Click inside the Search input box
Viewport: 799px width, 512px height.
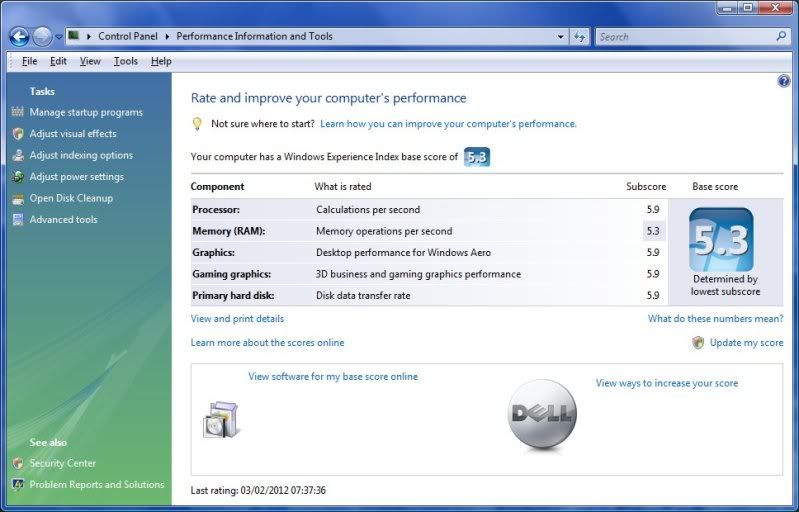pyautogui.click(x=685, y=37)
